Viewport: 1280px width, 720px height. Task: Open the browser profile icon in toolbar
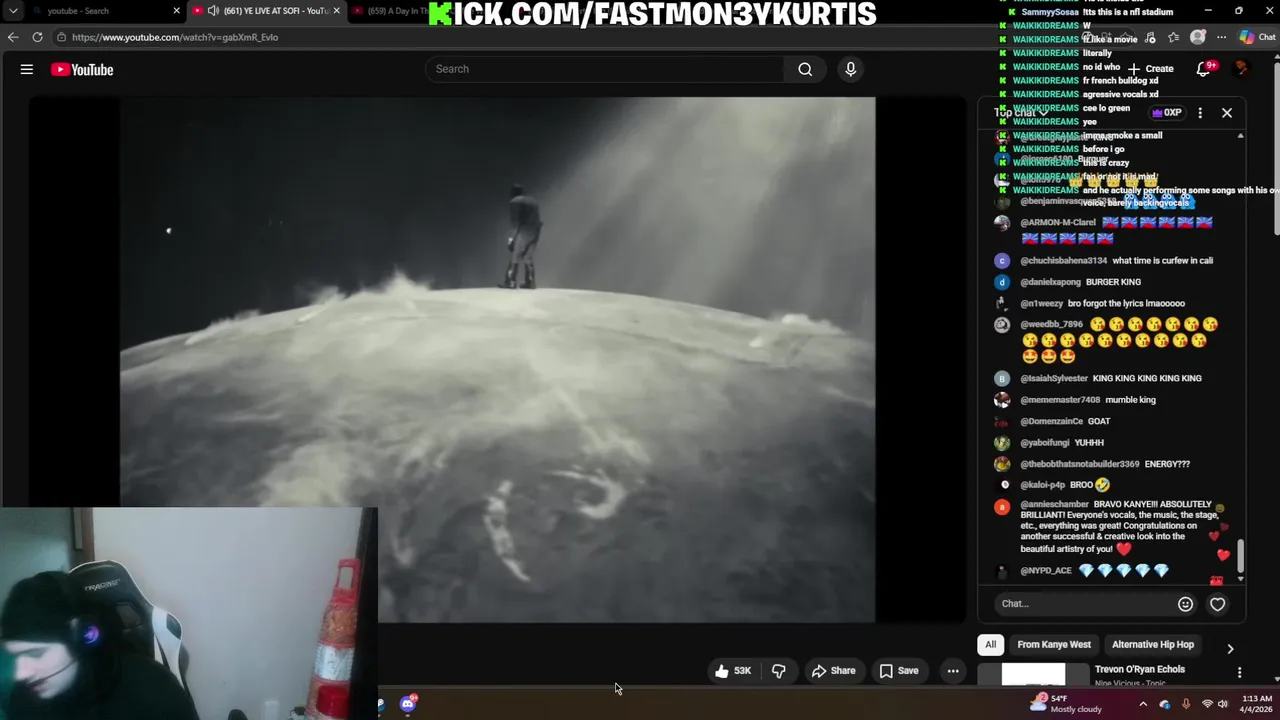[1198, 37]
